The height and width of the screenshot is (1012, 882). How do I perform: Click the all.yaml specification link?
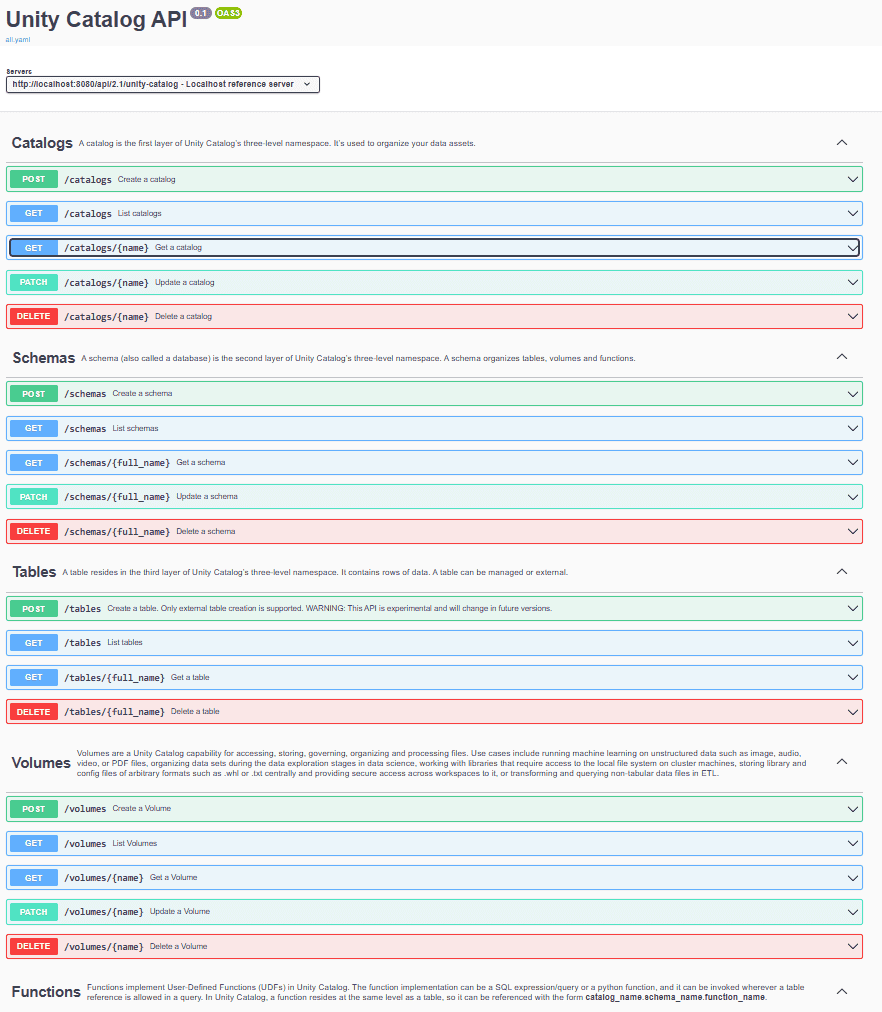click(x=18, y=38)
